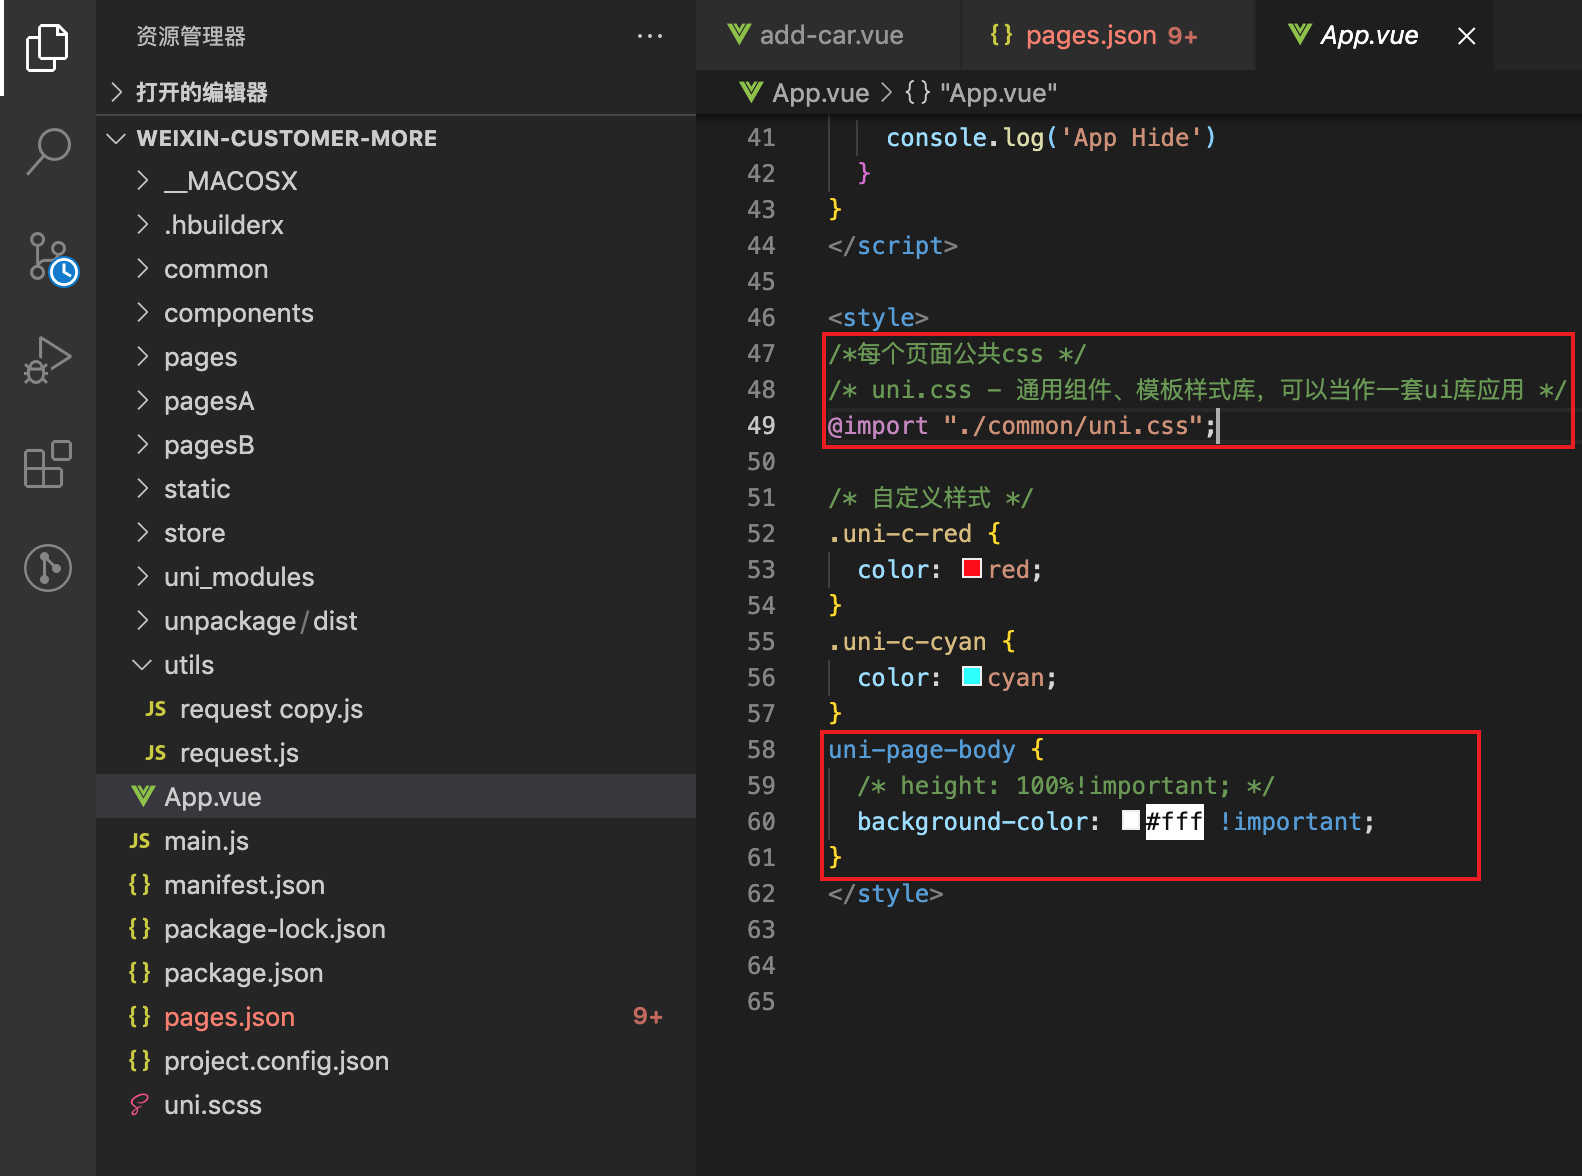
Task: Expand the uni_modules folder
Action: pyautogui.click(x=142, y=577)
